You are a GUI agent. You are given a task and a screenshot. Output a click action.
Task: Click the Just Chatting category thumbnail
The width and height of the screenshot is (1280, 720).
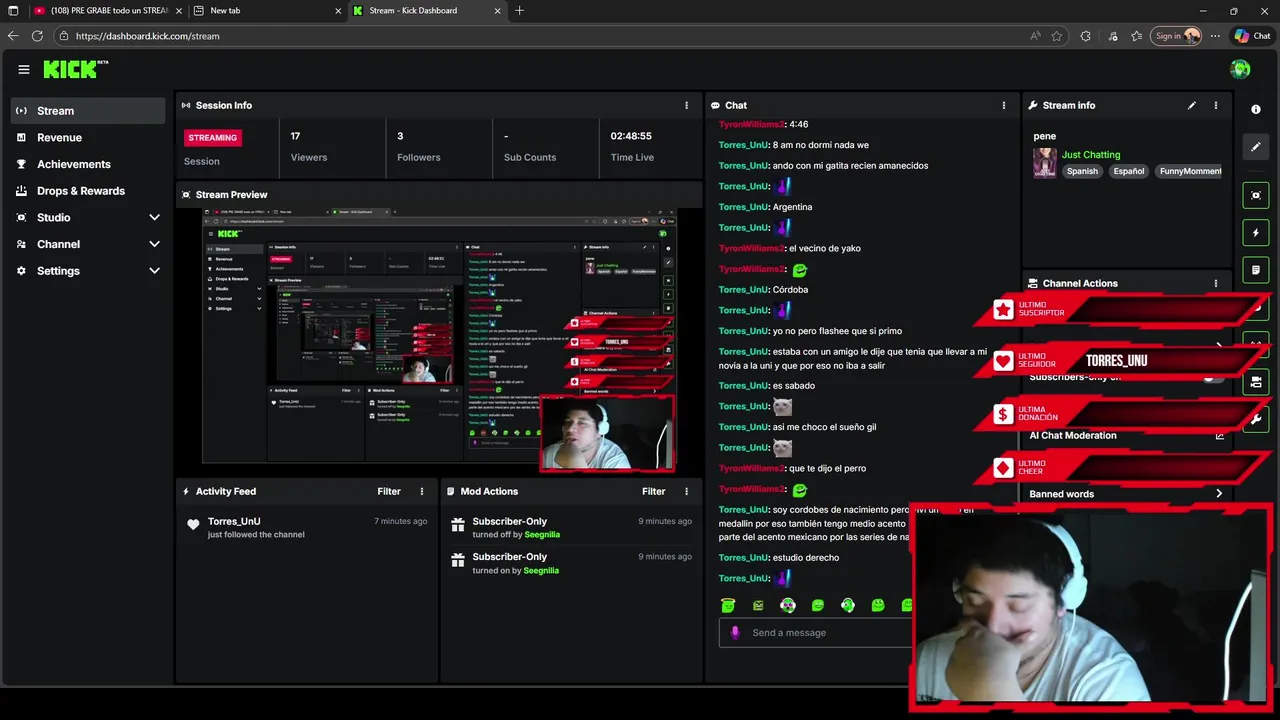[1045, 163]
